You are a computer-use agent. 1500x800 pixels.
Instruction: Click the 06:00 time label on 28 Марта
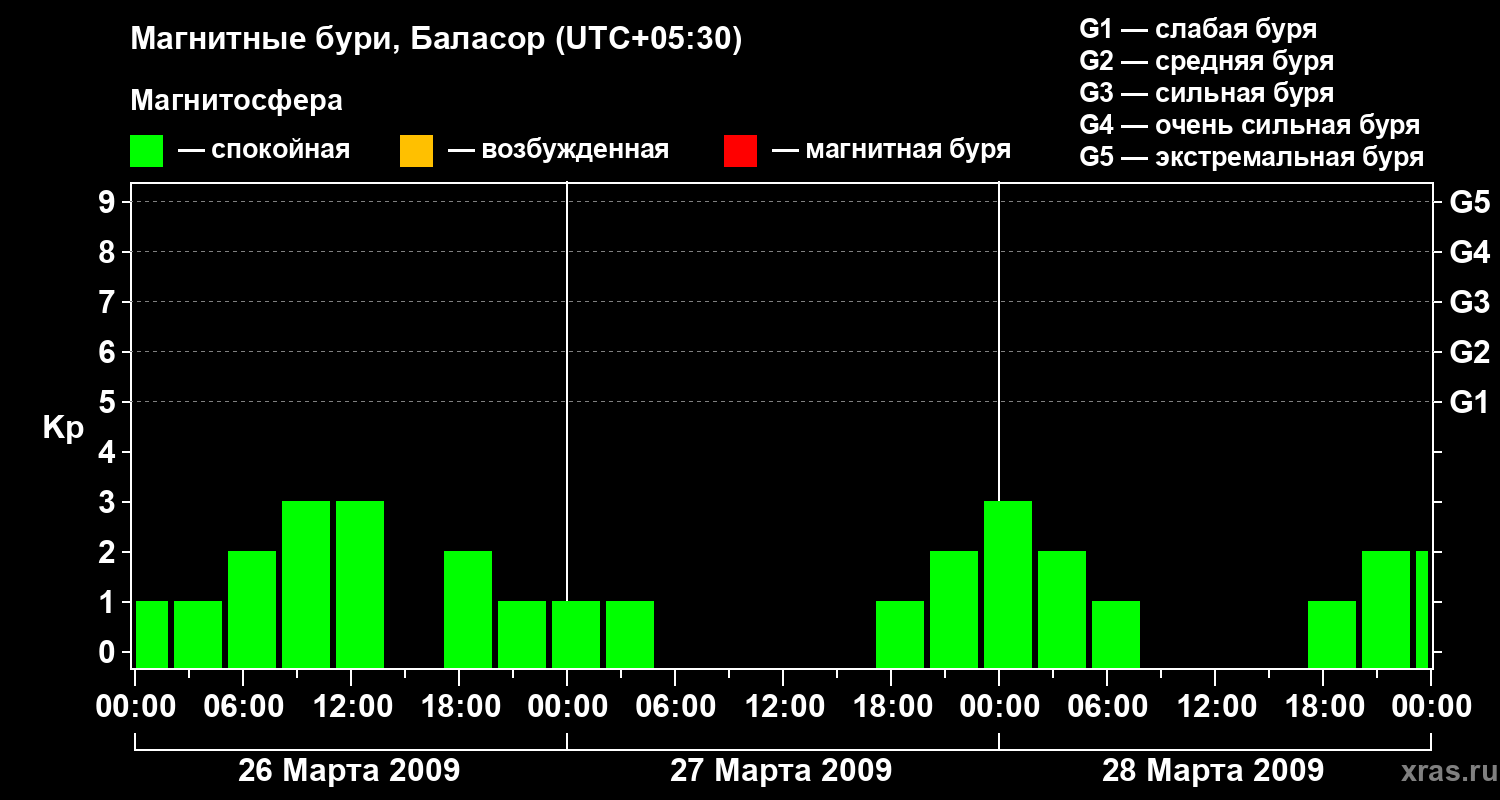coord(1107,707)
